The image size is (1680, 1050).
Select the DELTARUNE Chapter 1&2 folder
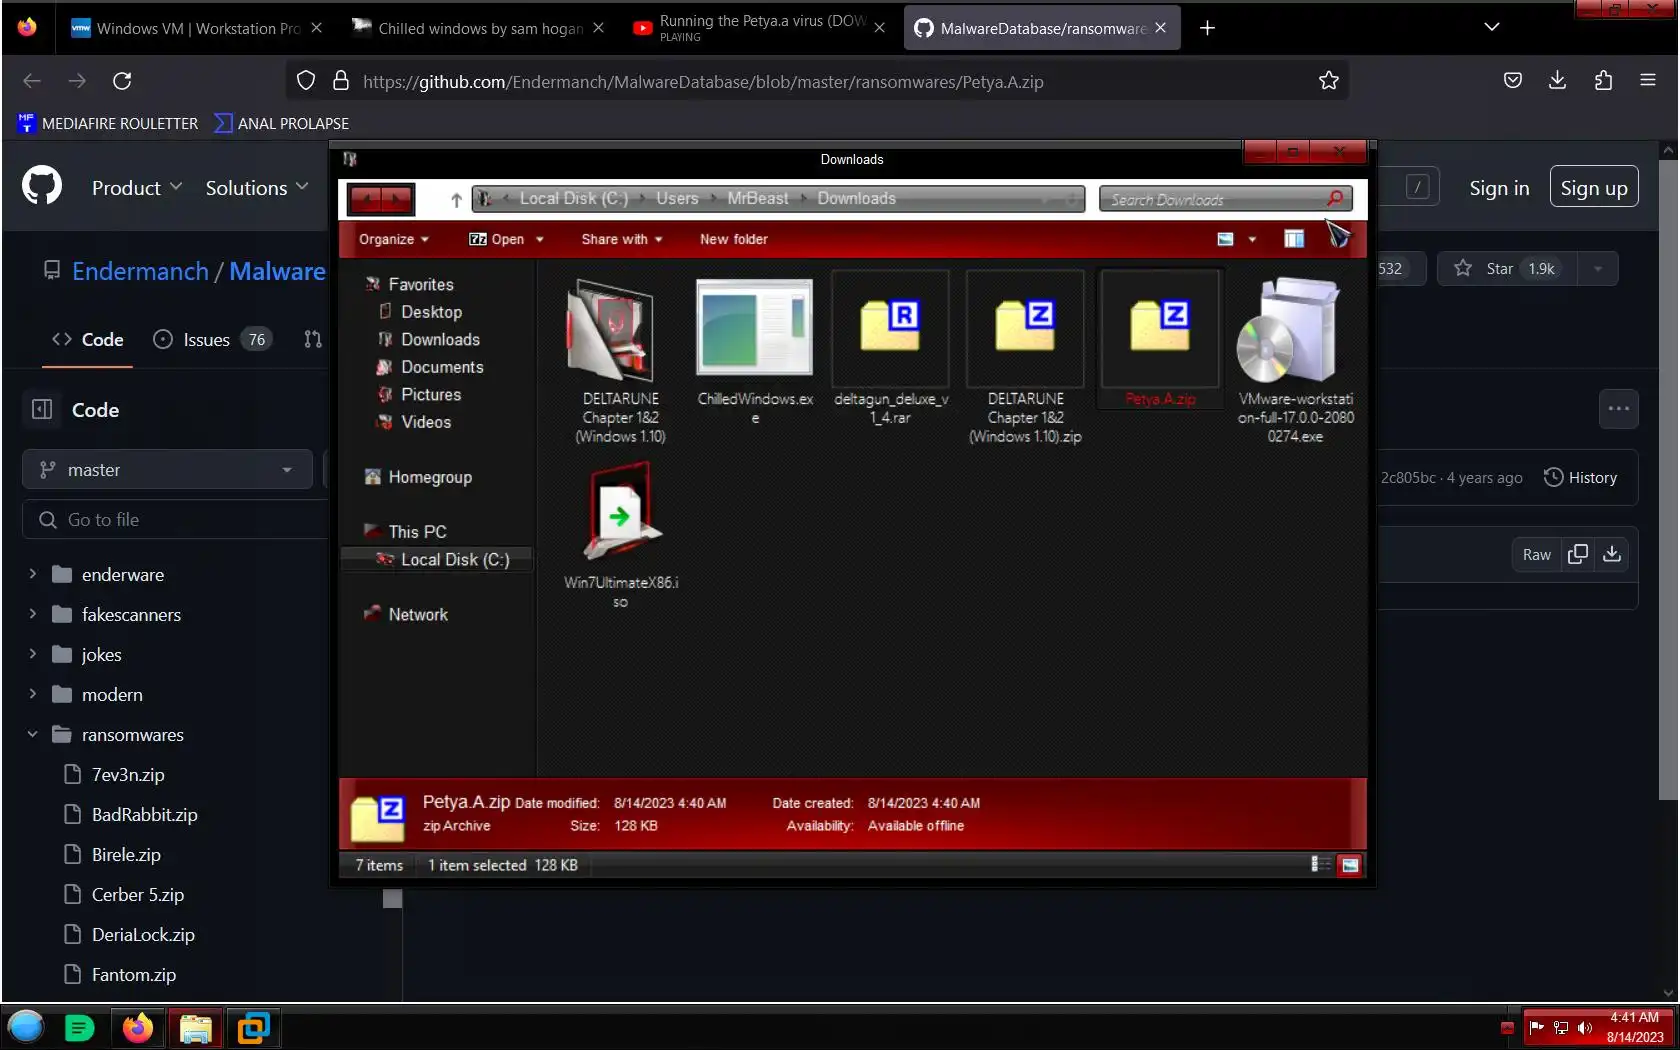click(x=620, y=360)
